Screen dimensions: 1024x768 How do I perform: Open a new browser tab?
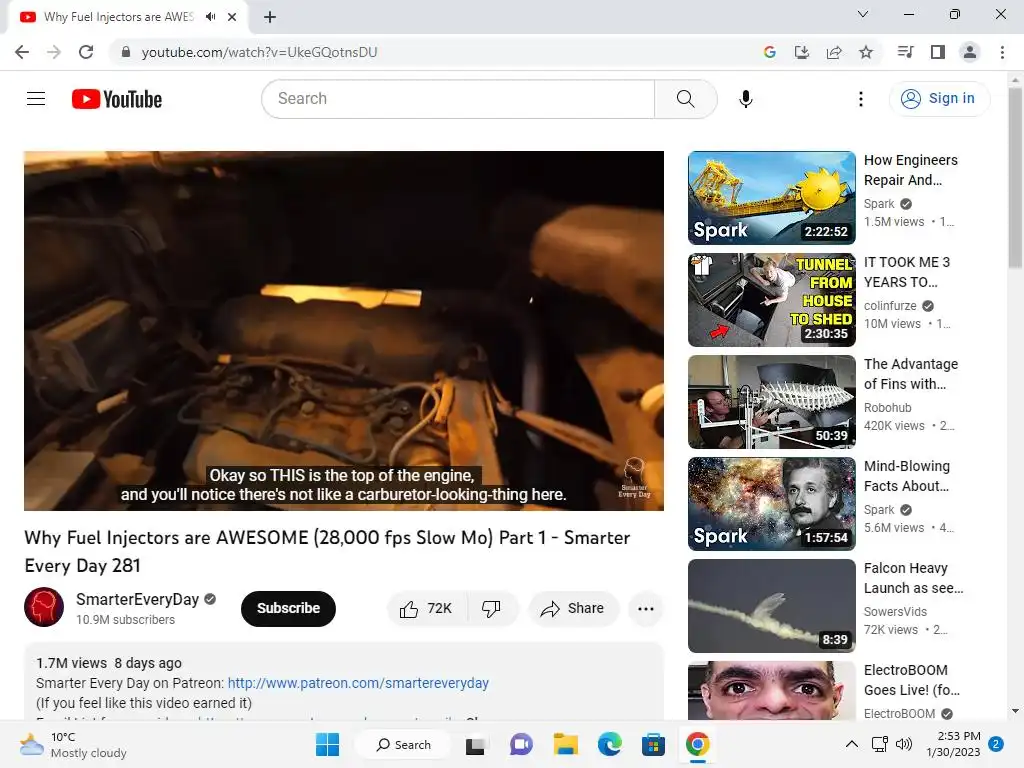click(x=270, y=17)
